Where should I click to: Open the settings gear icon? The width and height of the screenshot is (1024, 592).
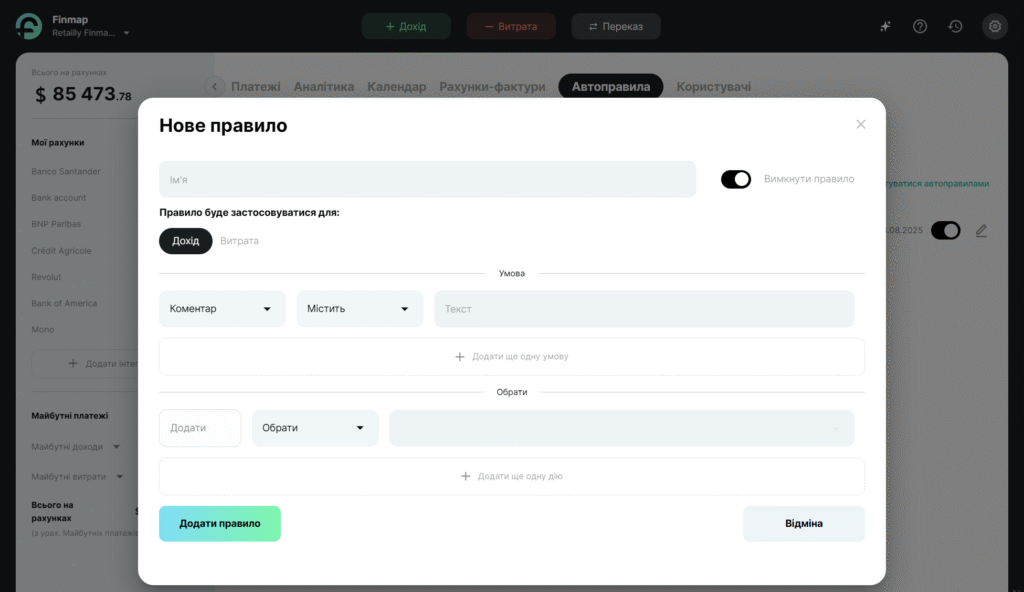tap(993, 27)
